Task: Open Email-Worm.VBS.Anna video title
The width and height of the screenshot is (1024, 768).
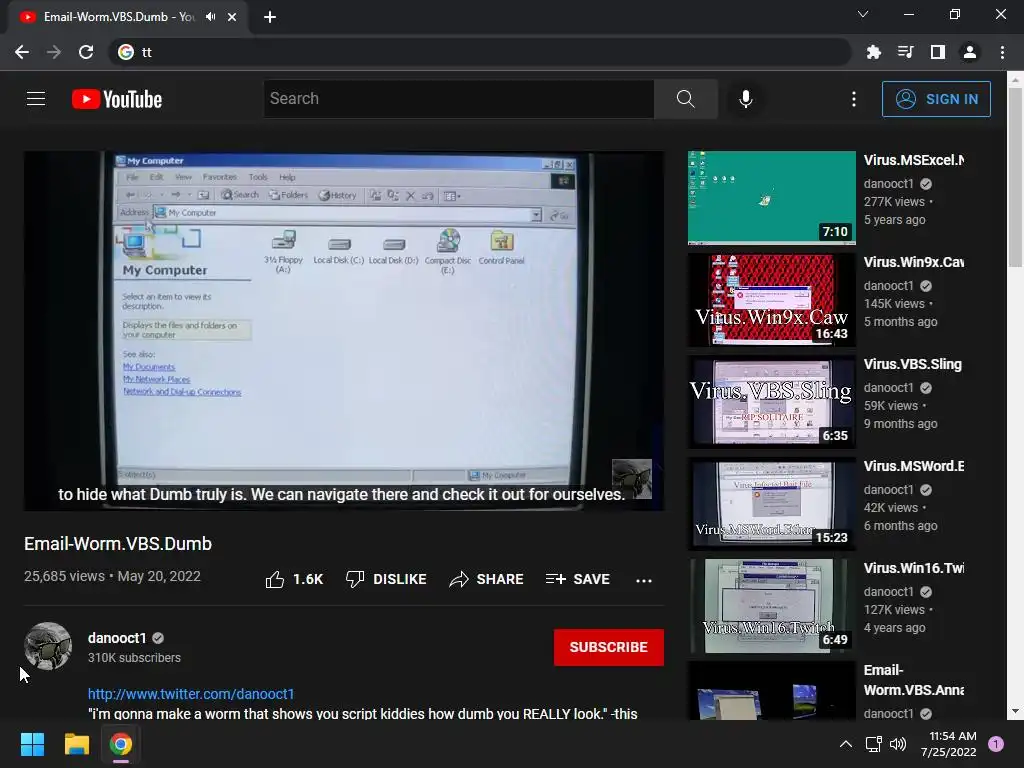Action: 914,680
